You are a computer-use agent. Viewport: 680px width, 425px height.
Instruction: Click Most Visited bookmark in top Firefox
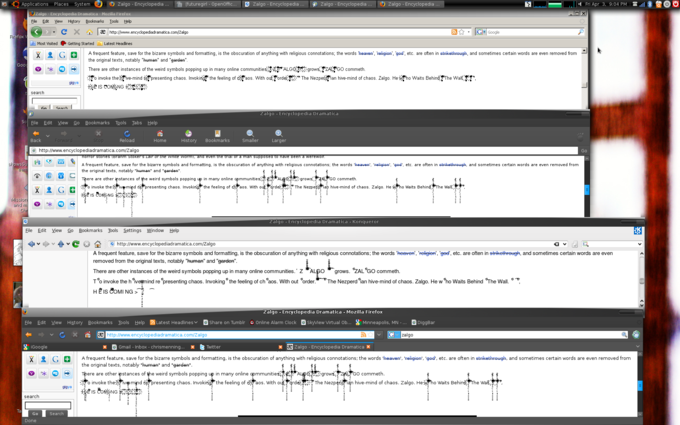(44, 43)
